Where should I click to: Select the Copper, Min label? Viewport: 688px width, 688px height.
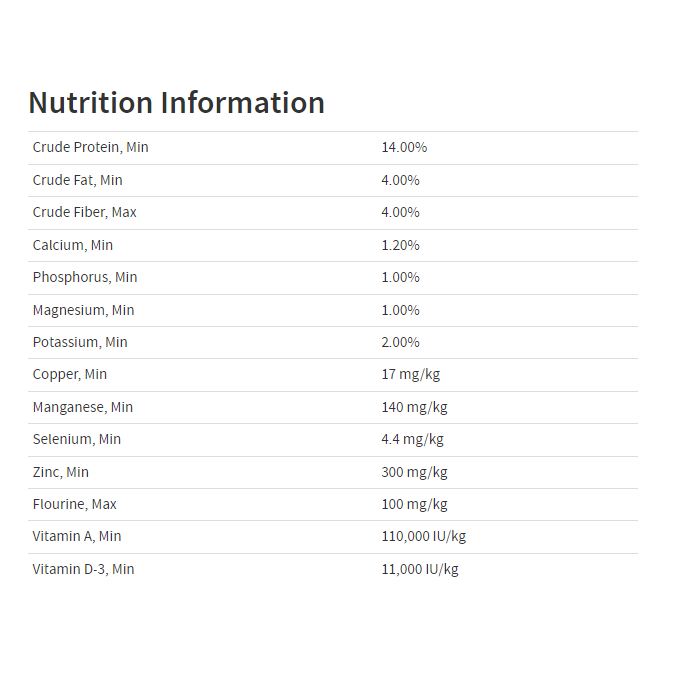(x=70, y=374)
